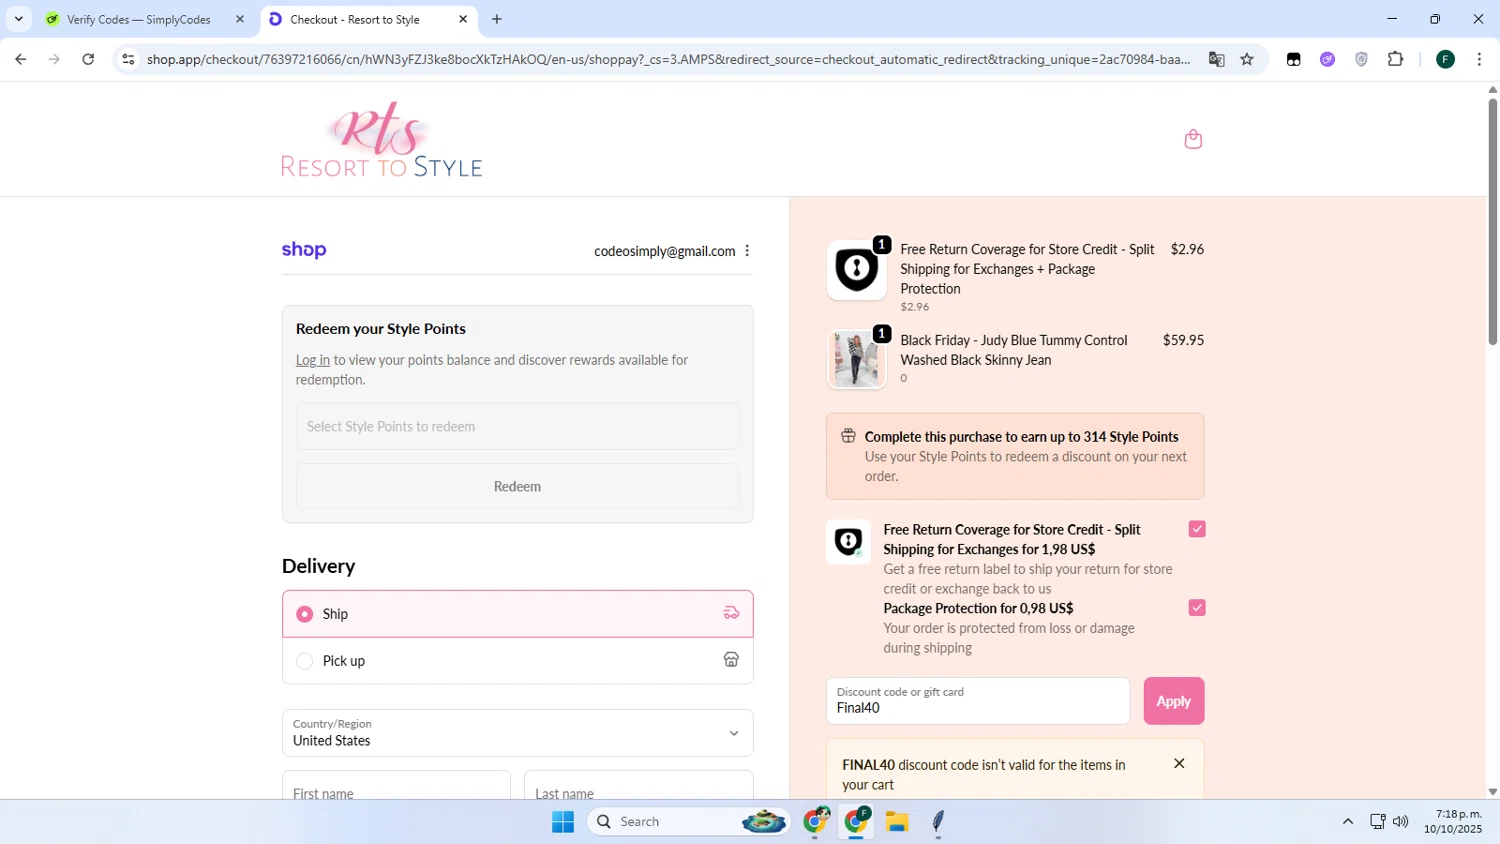Click the First name input field

tap(396, 786)
